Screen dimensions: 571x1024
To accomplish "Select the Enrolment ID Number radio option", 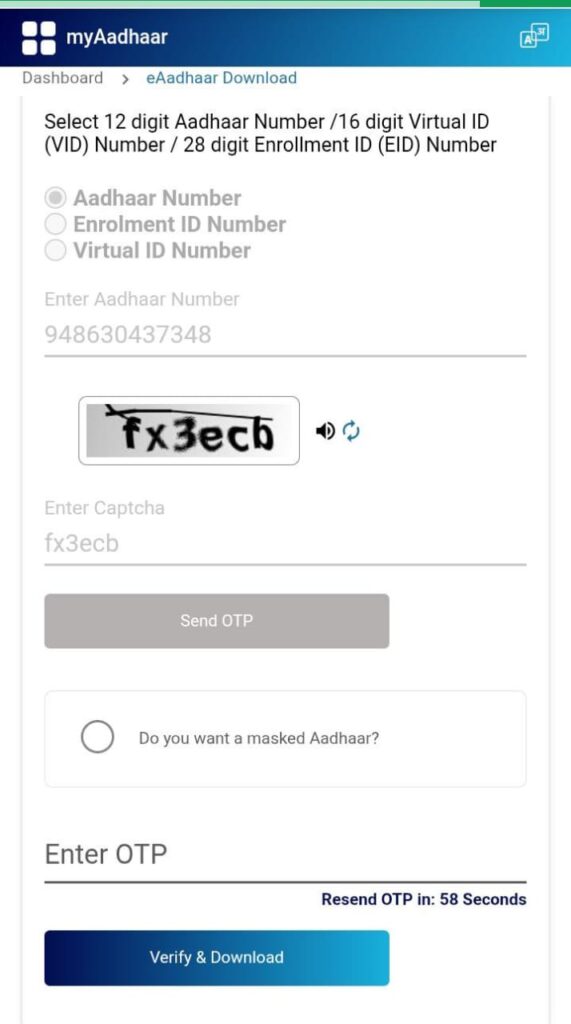I will click(56, 224).
